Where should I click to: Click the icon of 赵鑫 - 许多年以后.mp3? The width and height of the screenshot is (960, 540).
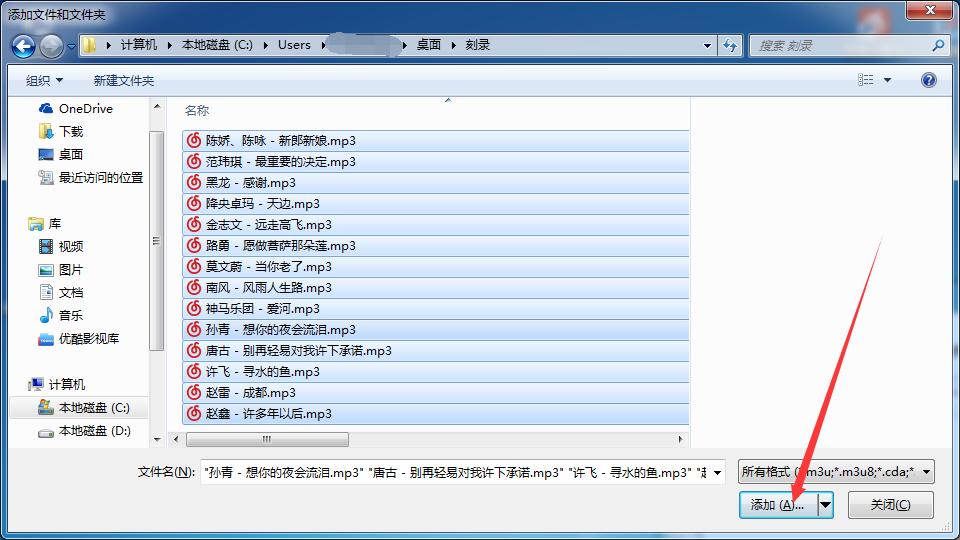194,413
